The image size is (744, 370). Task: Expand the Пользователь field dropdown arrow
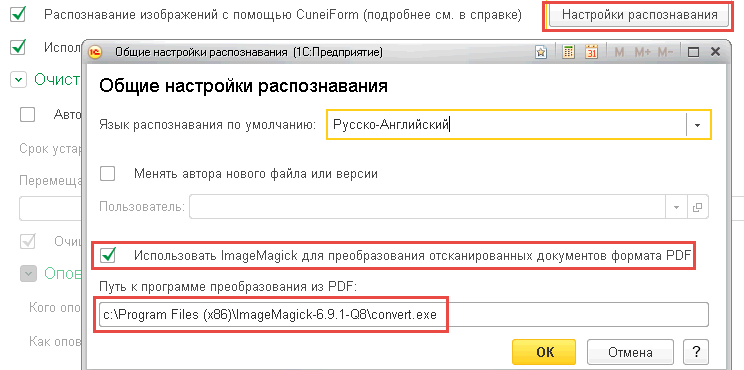tap(677, 207)
